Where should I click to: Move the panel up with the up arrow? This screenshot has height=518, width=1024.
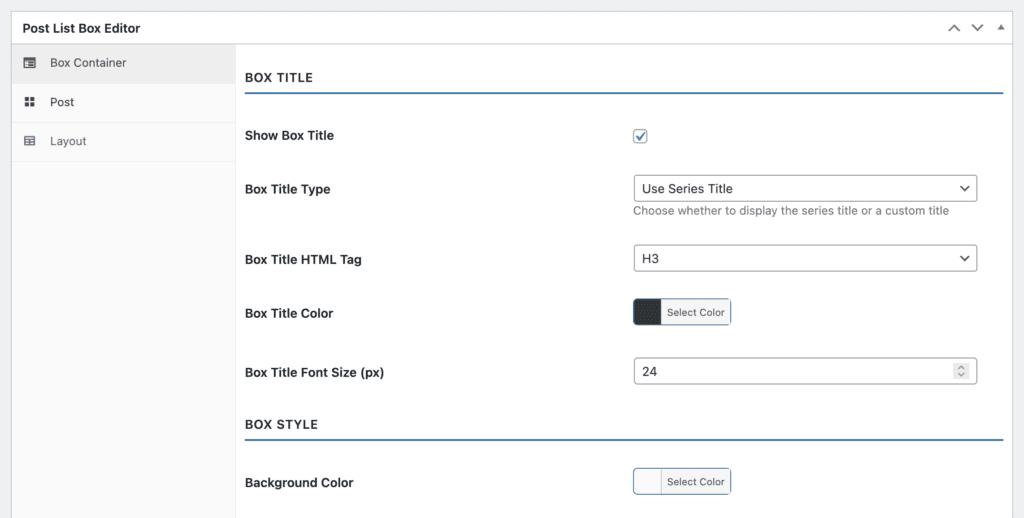(x=954, y=28)
